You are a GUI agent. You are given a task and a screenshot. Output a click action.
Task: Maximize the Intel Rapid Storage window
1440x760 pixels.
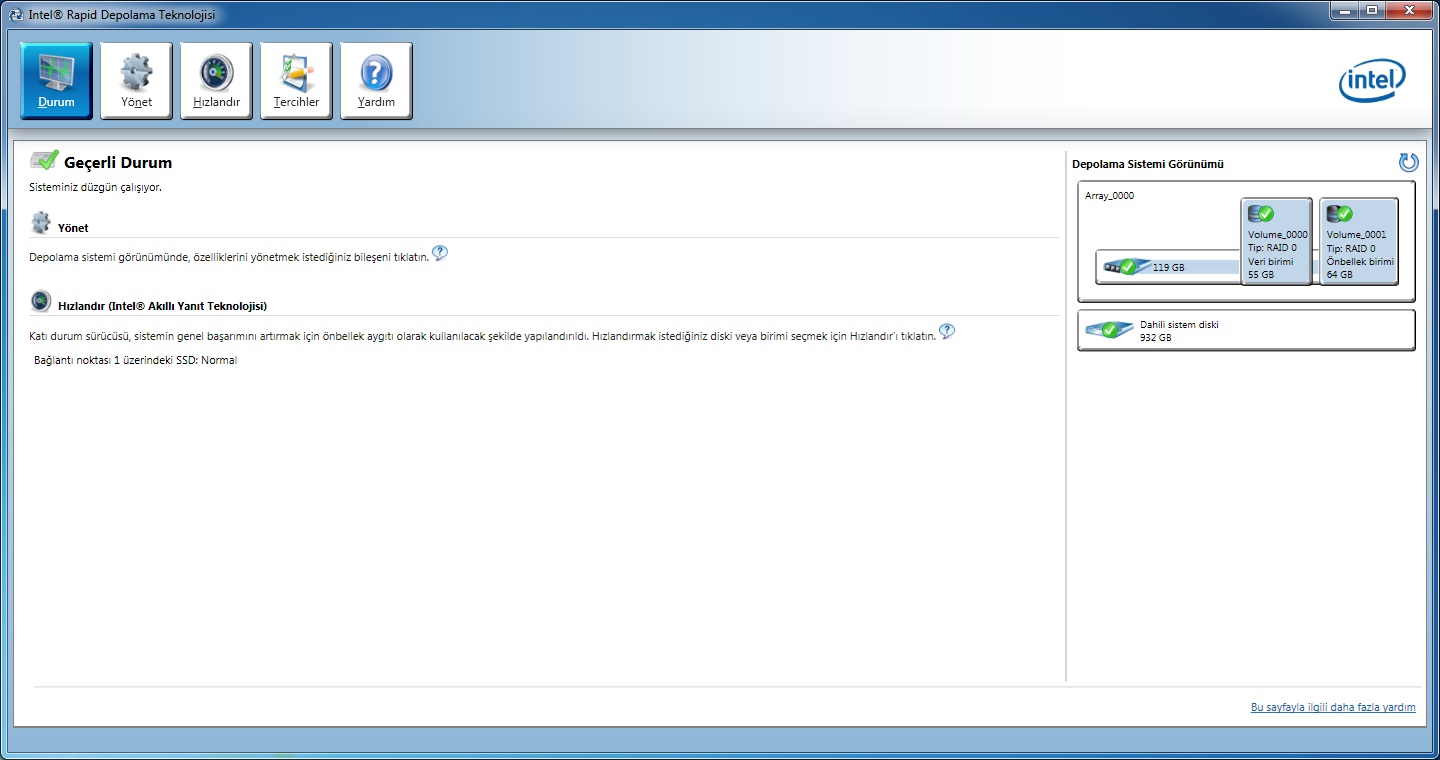click(x=1369, y=11)
